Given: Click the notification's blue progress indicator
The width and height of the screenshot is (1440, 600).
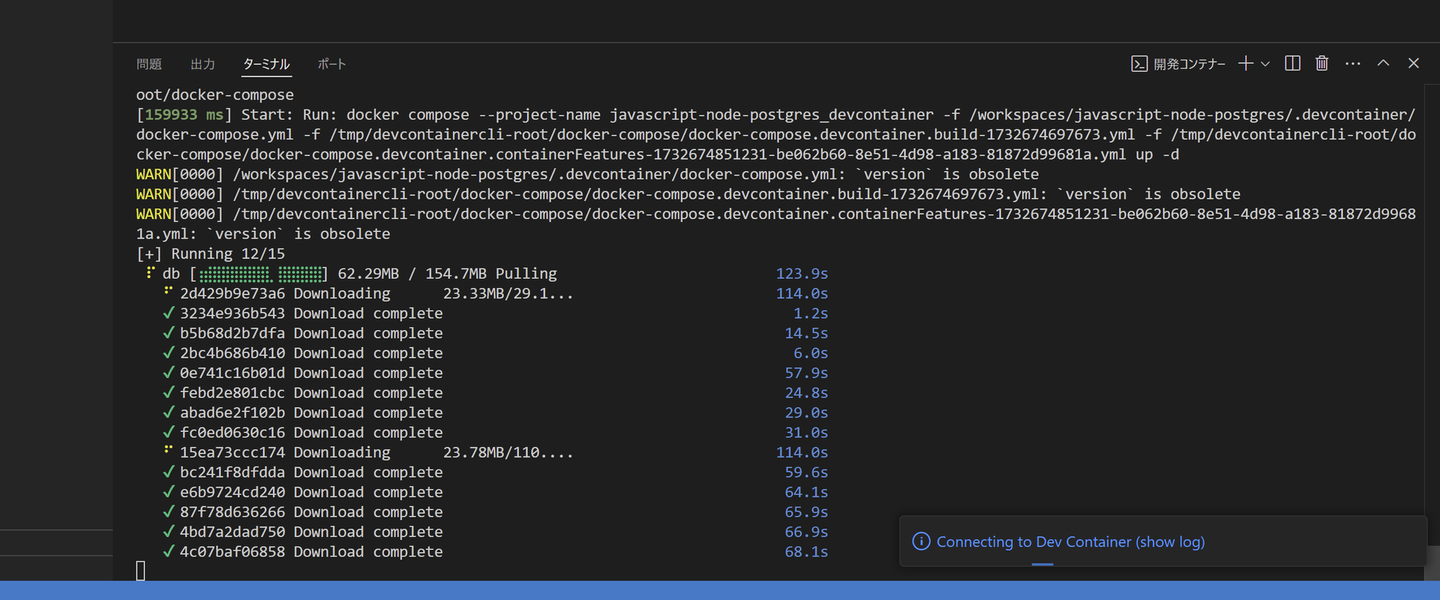Looking at the screenshot, I should pyautogui.click(x=1042, y=564).
